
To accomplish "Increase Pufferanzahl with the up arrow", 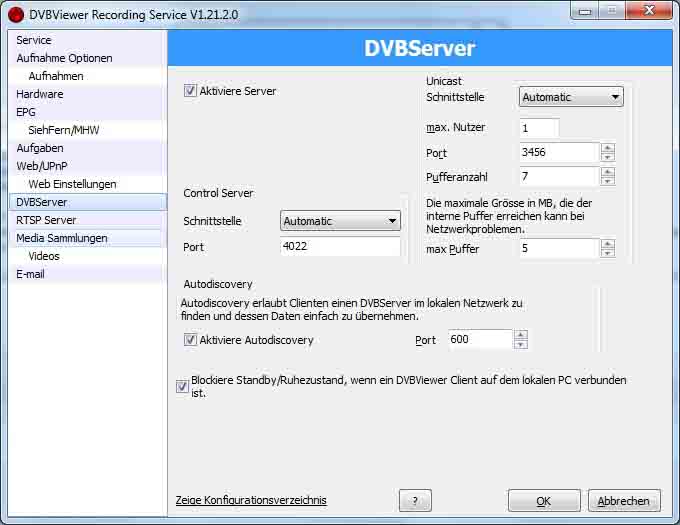I will (x=608, y=172).
